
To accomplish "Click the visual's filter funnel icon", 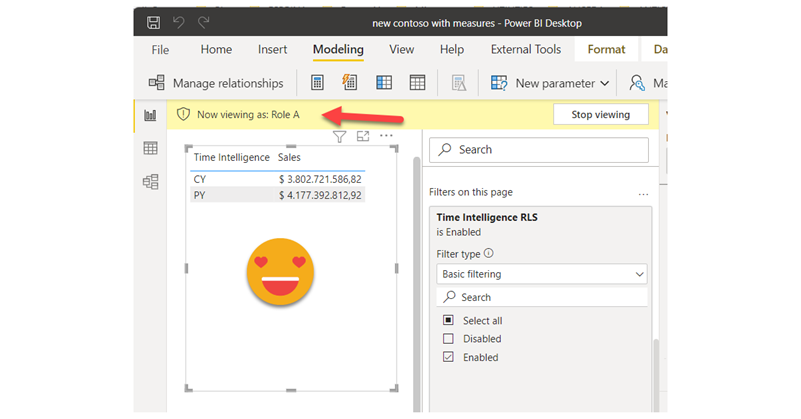I will pyautogui.click(x=339, y=137).
